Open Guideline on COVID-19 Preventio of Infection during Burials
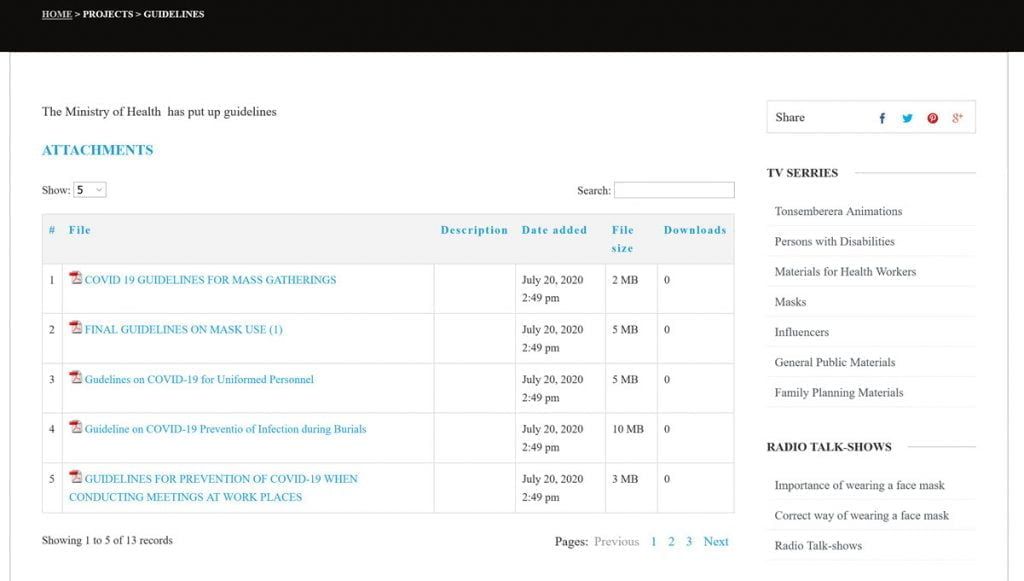 [225, 429]
